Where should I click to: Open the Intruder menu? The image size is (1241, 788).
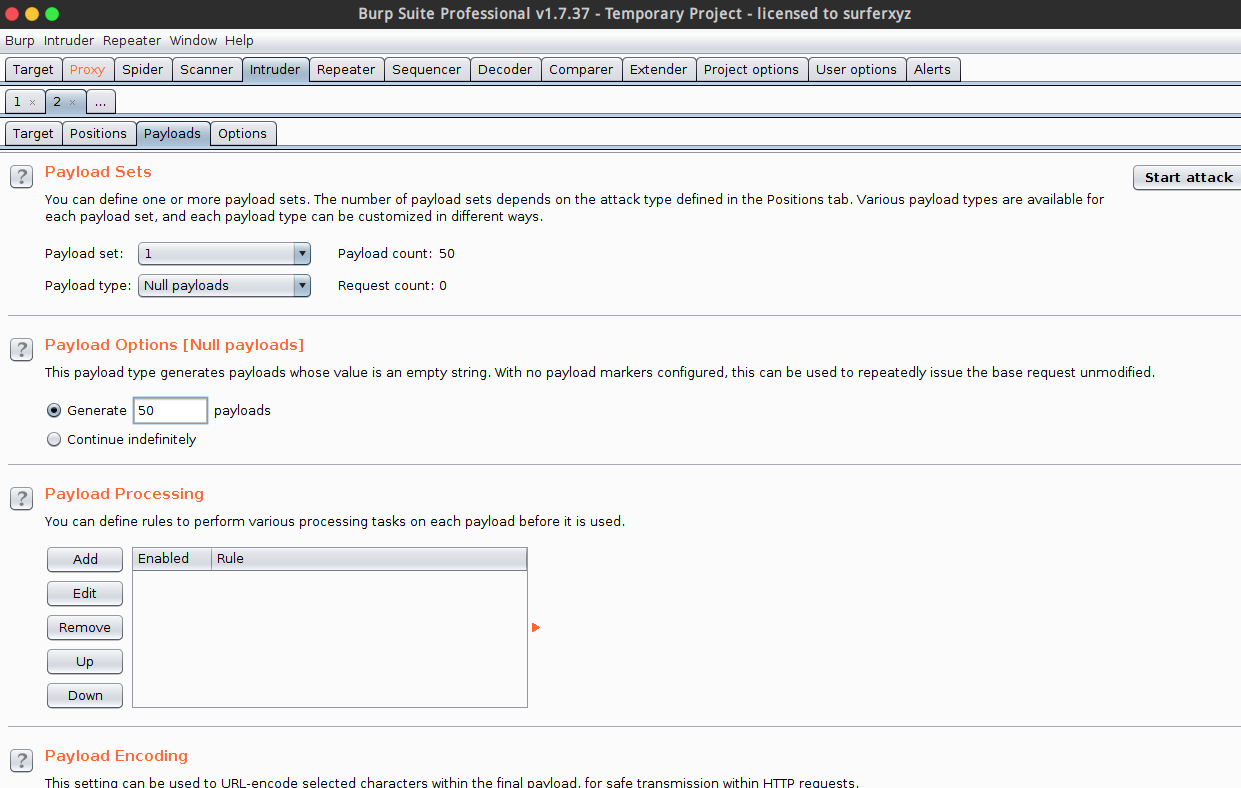[69, 41]
